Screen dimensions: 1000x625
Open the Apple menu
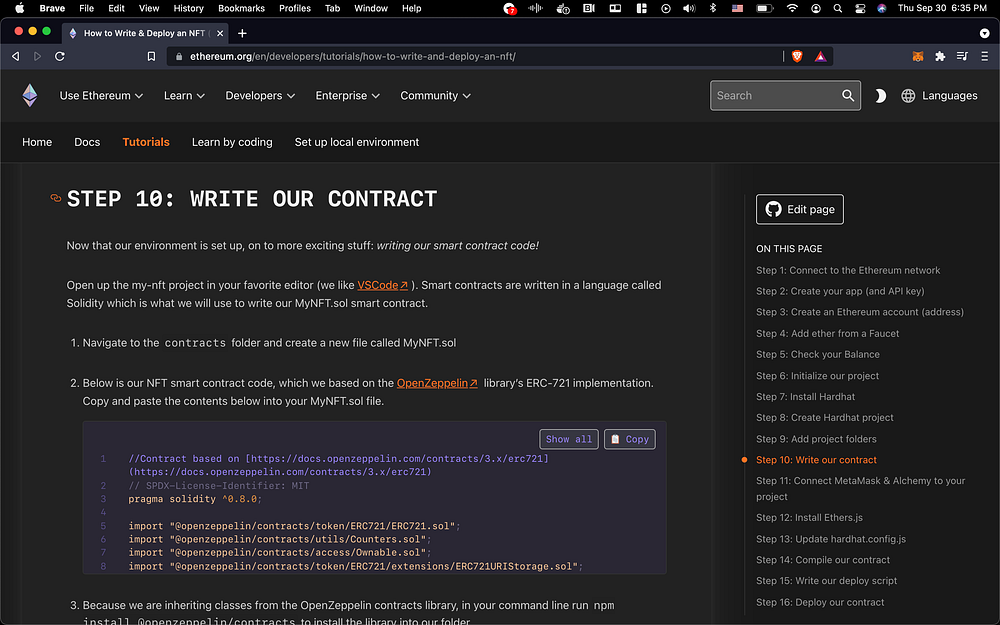click(x=19, y=8)
